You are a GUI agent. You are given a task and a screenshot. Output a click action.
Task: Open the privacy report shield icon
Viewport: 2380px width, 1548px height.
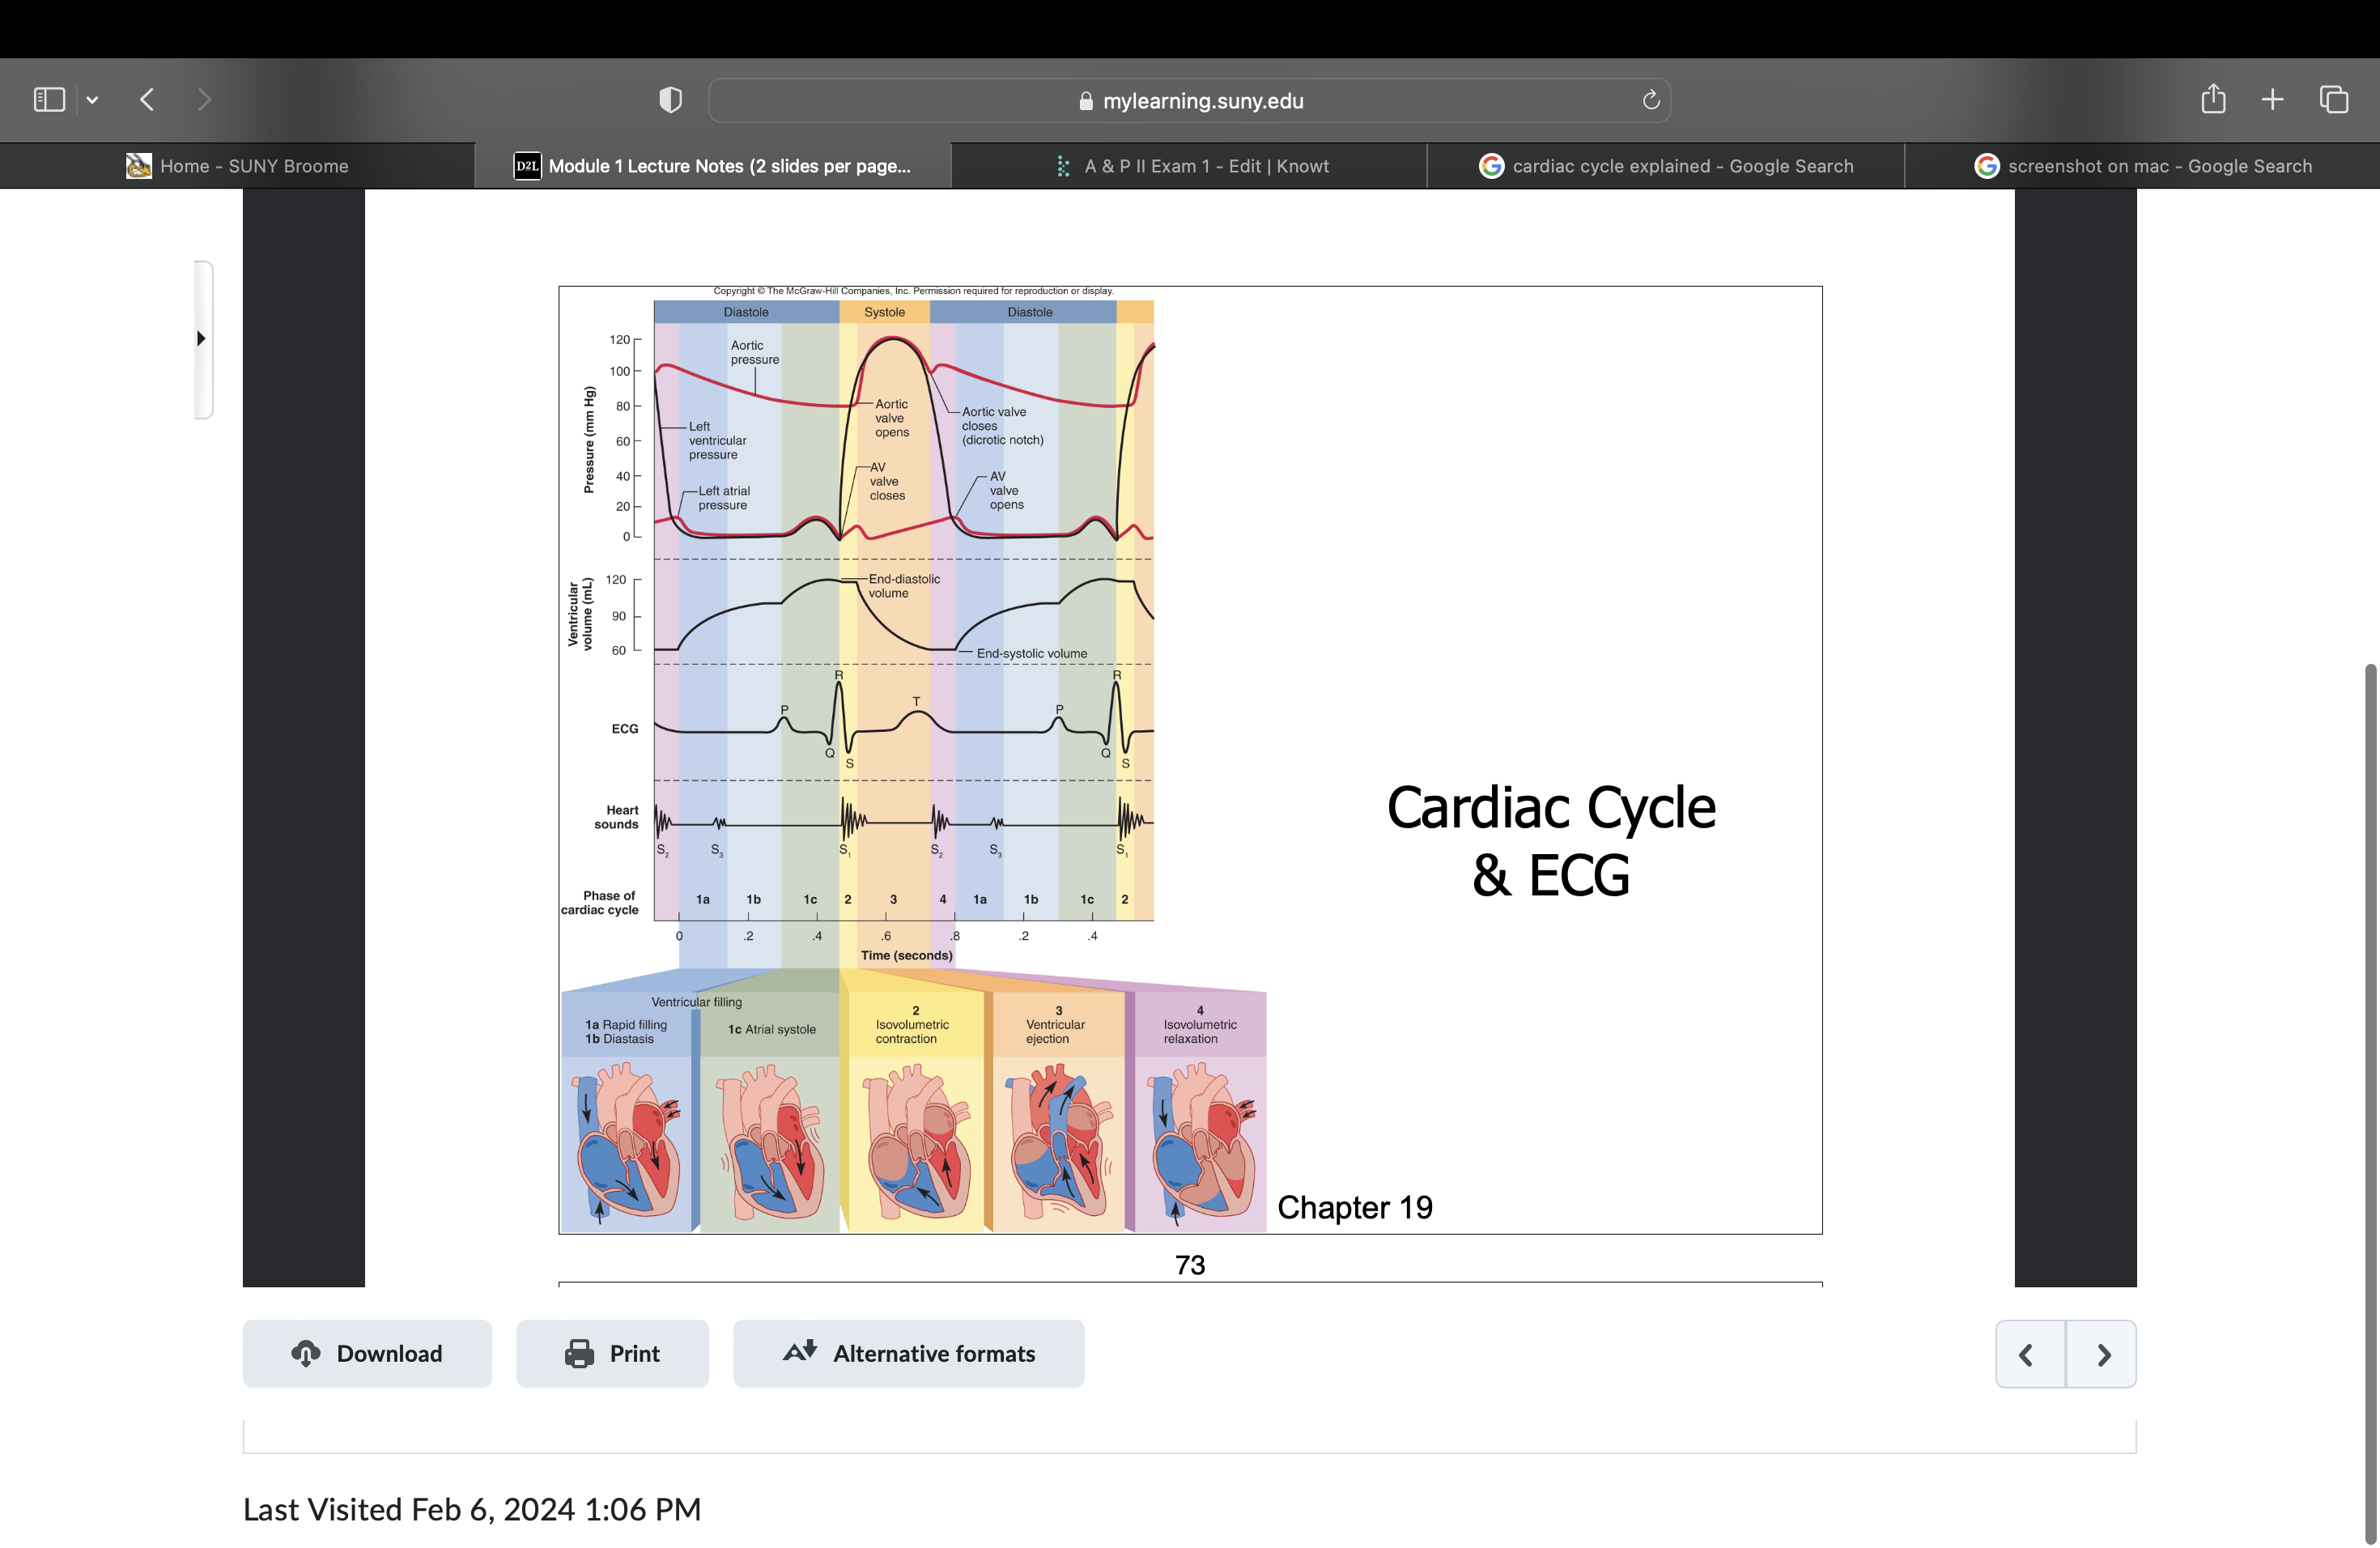670,99
